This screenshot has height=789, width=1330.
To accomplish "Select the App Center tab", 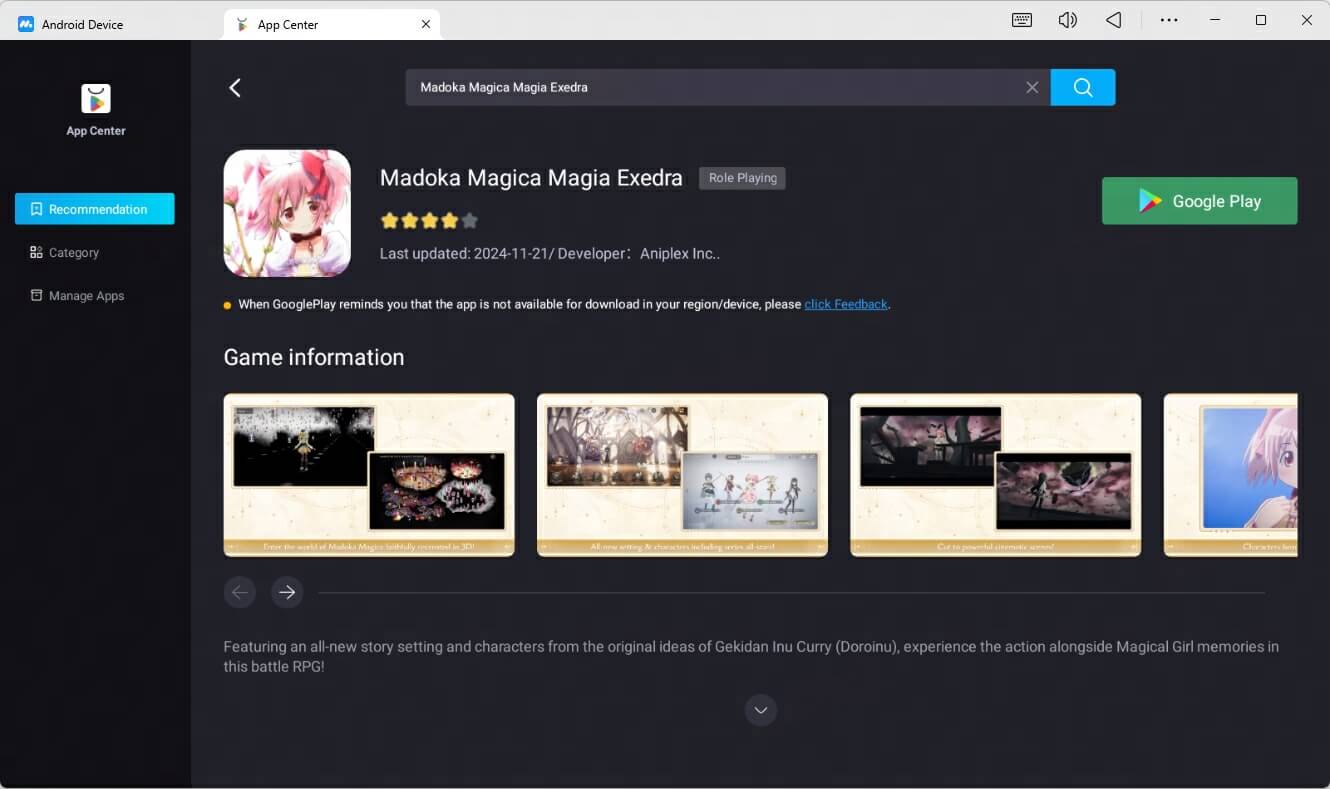I will coord(332,24).
